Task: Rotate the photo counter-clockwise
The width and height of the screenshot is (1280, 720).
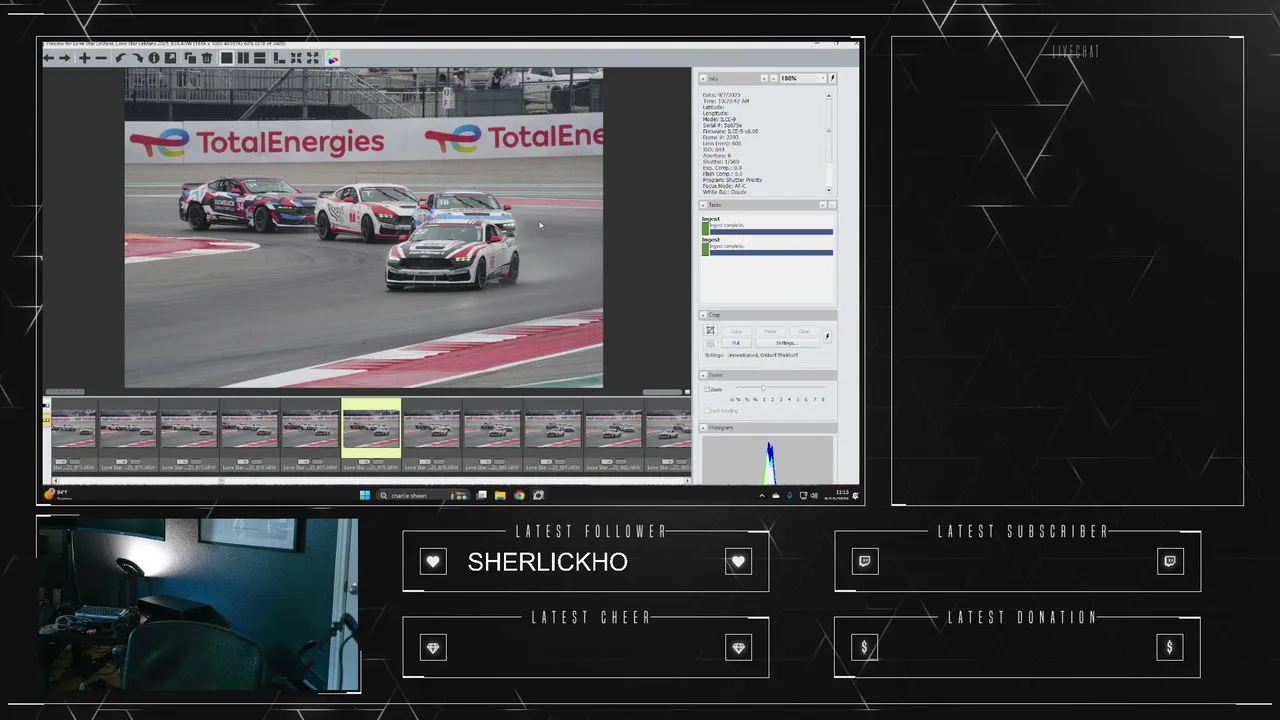Action: 120,58
